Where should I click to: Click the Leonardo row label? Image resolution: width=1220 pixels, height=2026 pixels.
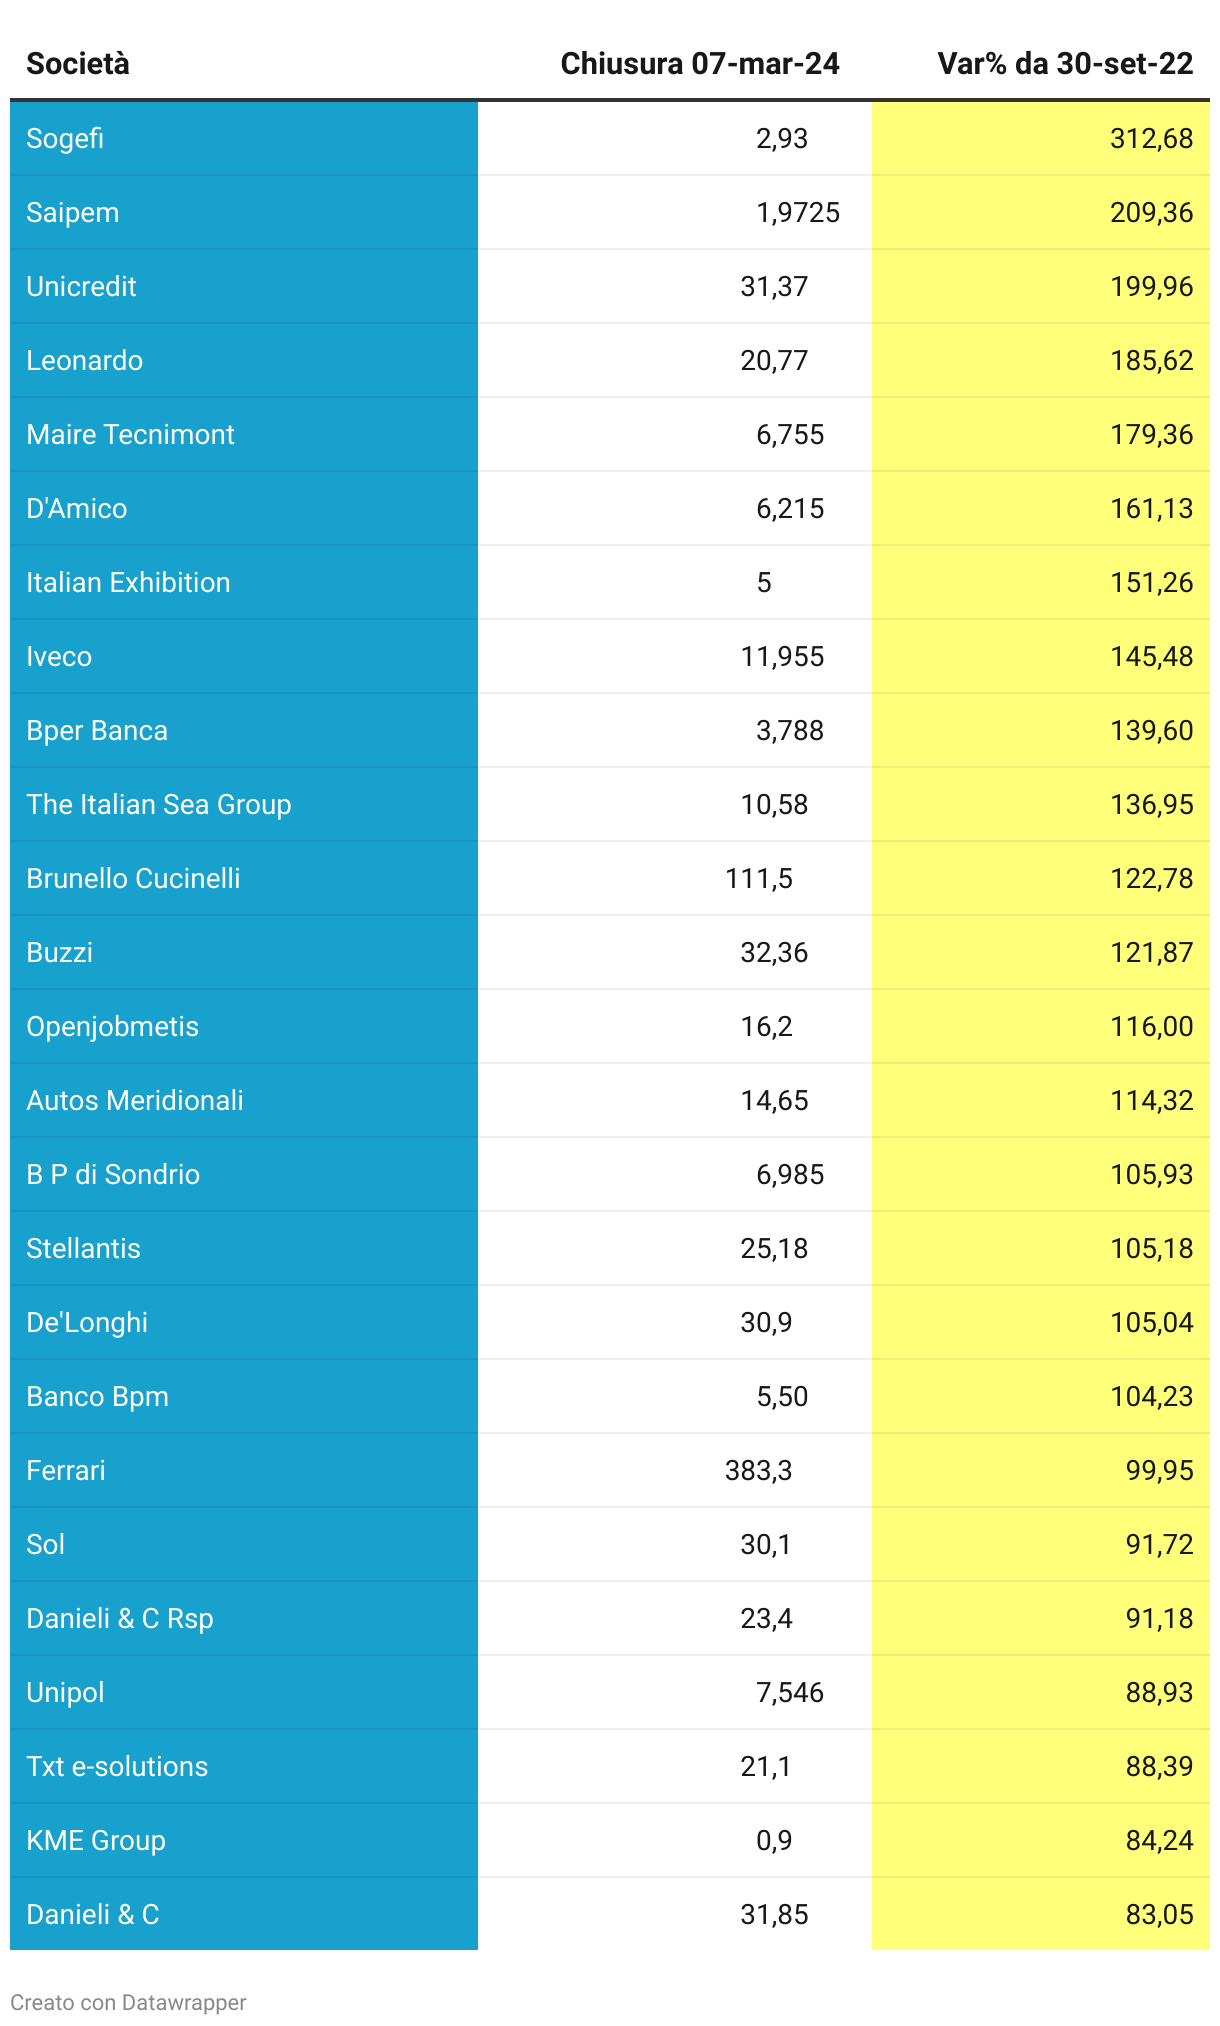[84, 360]
